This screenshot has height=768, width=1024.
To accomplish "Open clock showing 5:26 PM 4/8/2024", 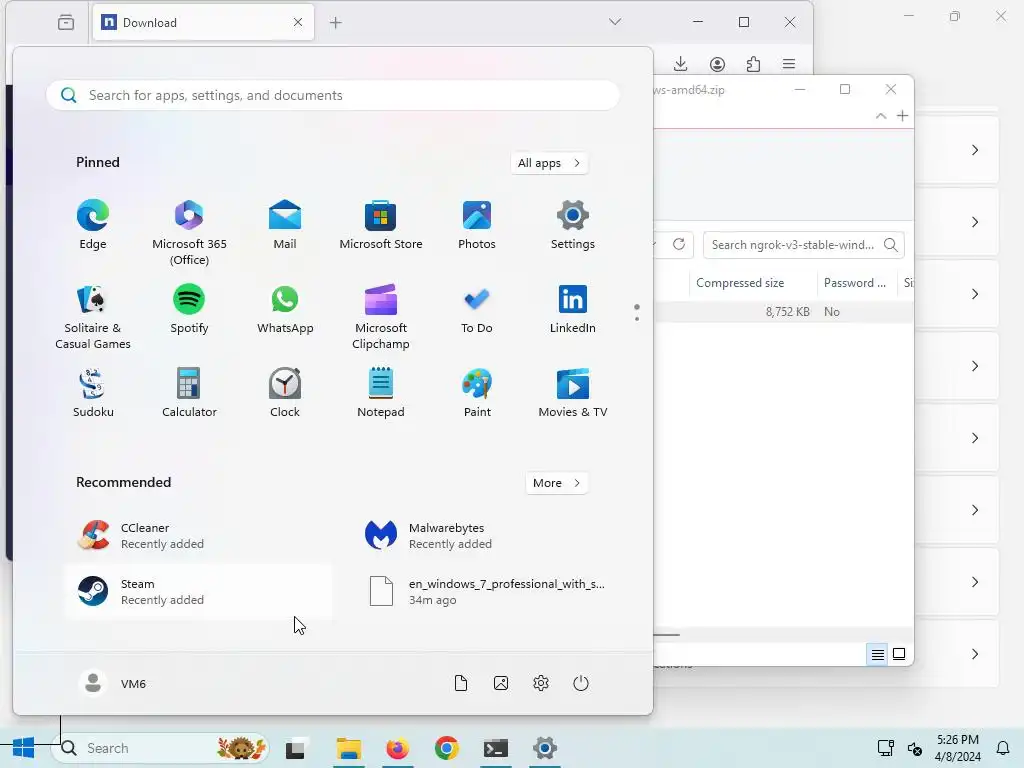I will 957,748.
